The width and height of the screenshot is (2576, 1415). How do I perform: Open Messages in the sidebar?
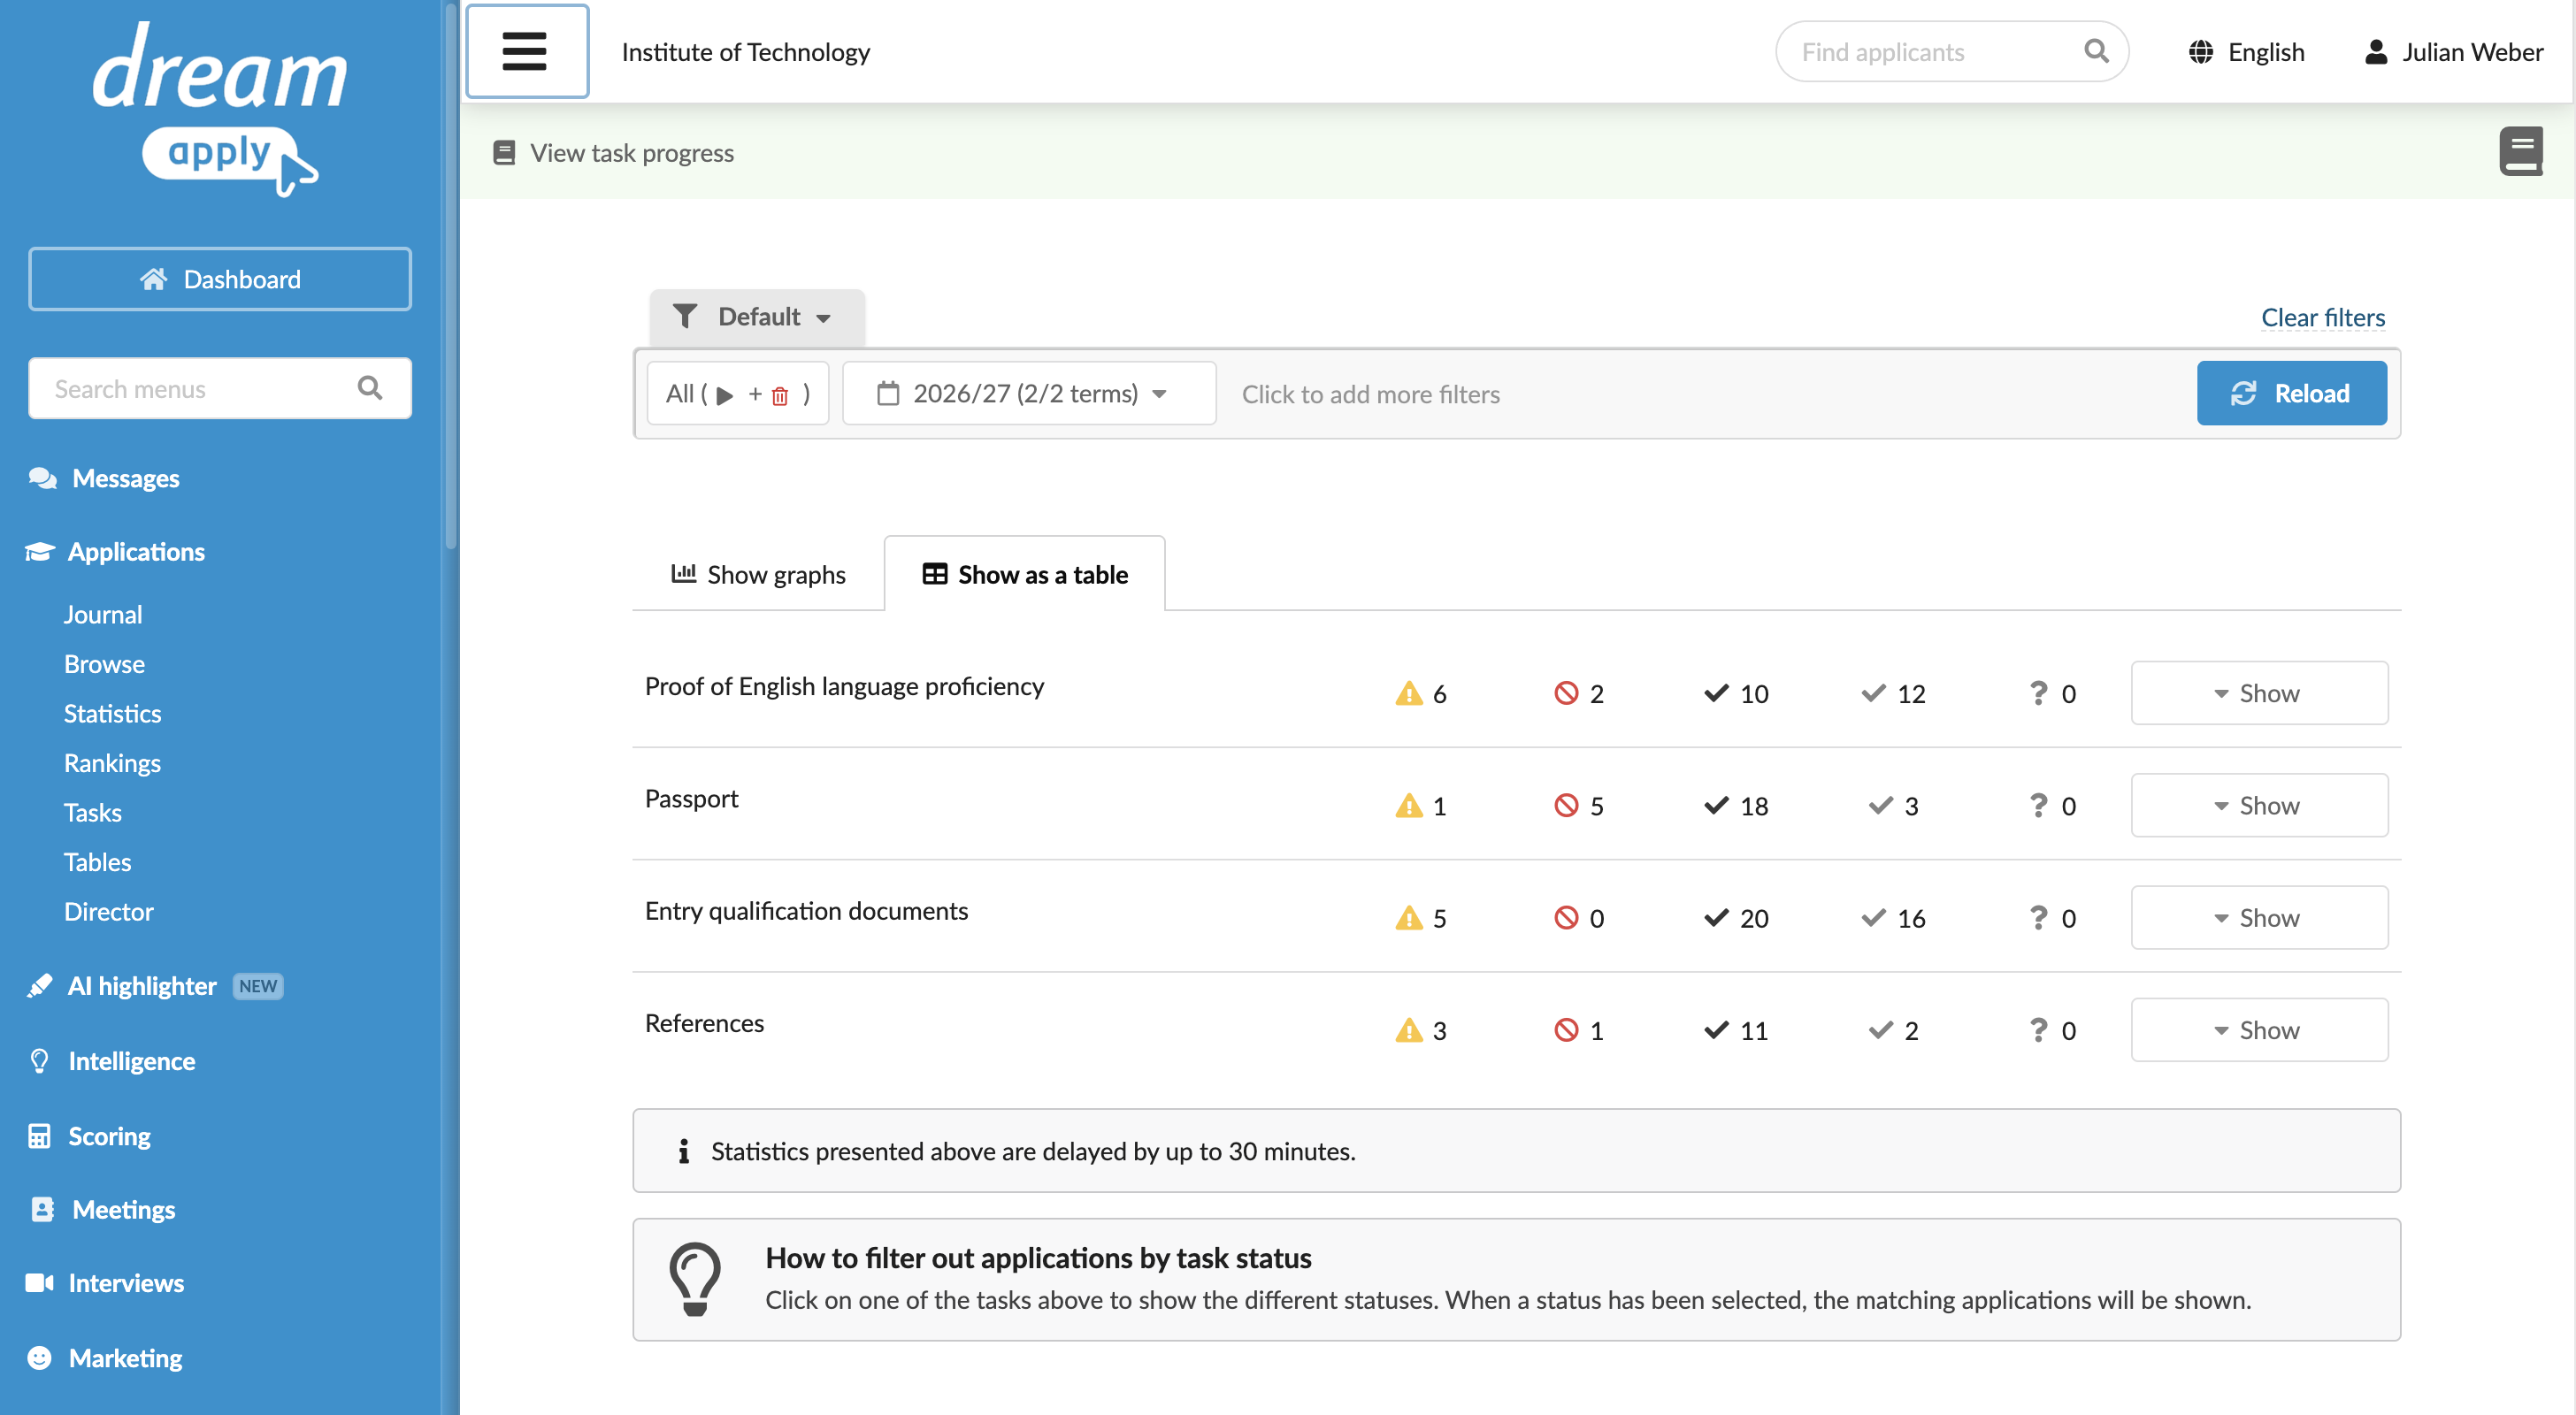pyautogui.click(x=104, y=478)
